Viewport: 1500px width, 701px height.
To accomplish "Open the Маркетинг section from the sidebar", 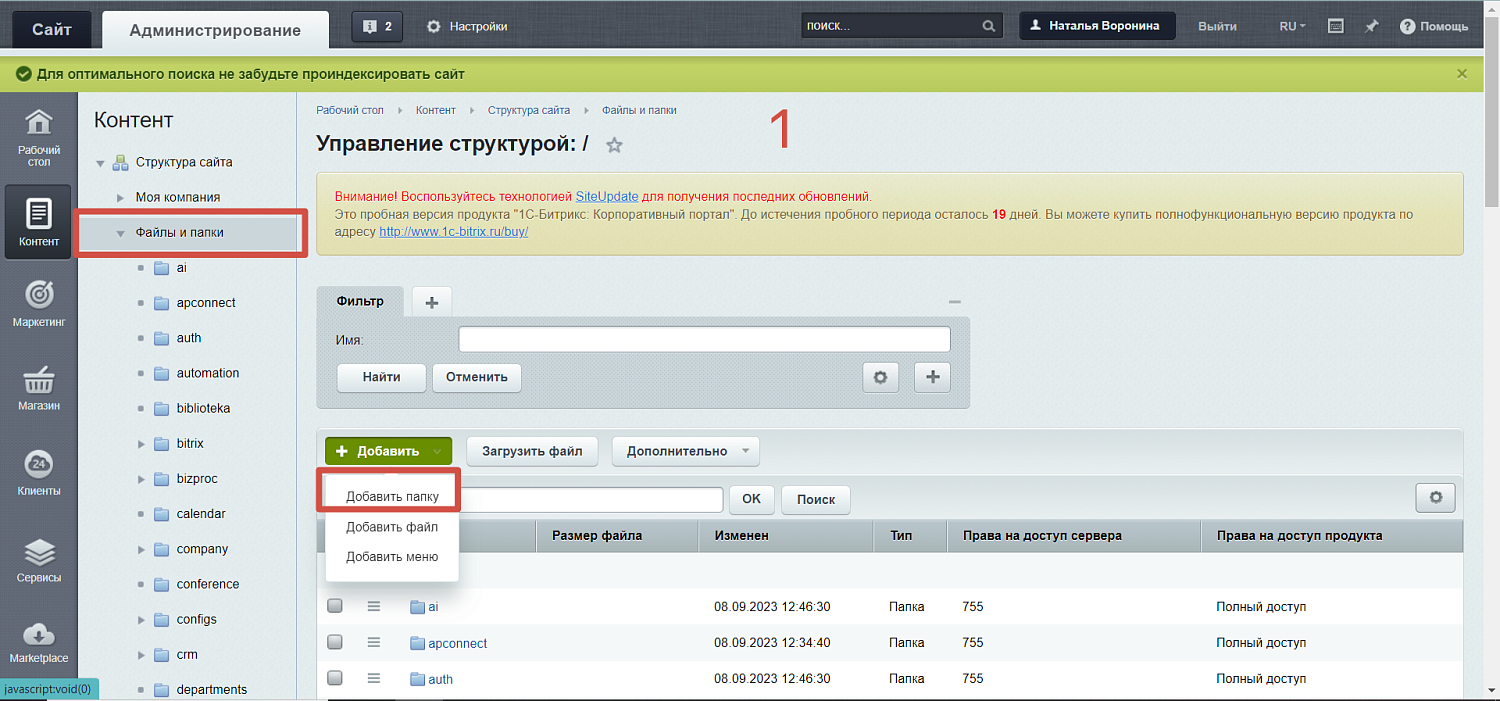I will (x=38, y=302).
